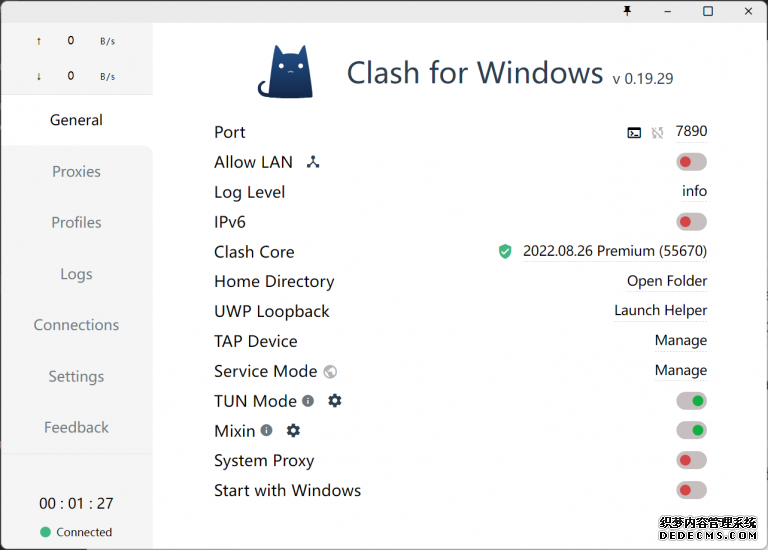
Task: Toggle Start with Windows on
Action: [691, 490]
